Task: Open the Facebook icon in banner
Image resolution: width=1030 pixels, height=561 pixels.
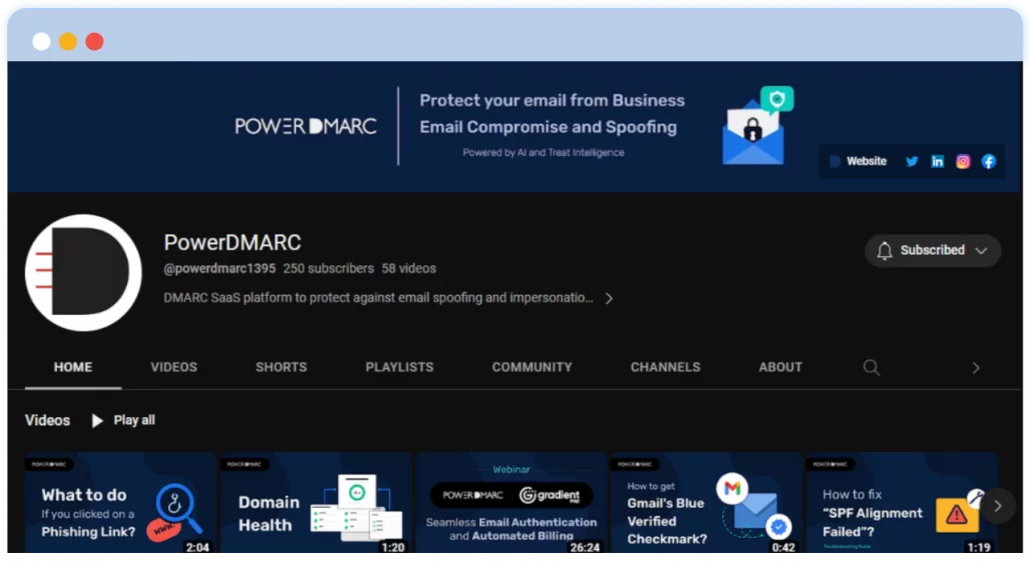Action: coord(989,162)
